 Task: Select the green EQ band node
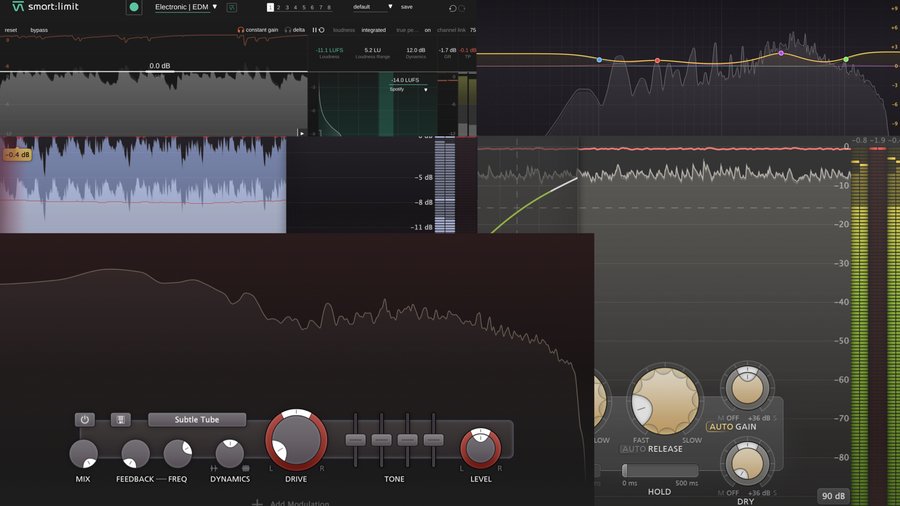[x=846, y=59]
